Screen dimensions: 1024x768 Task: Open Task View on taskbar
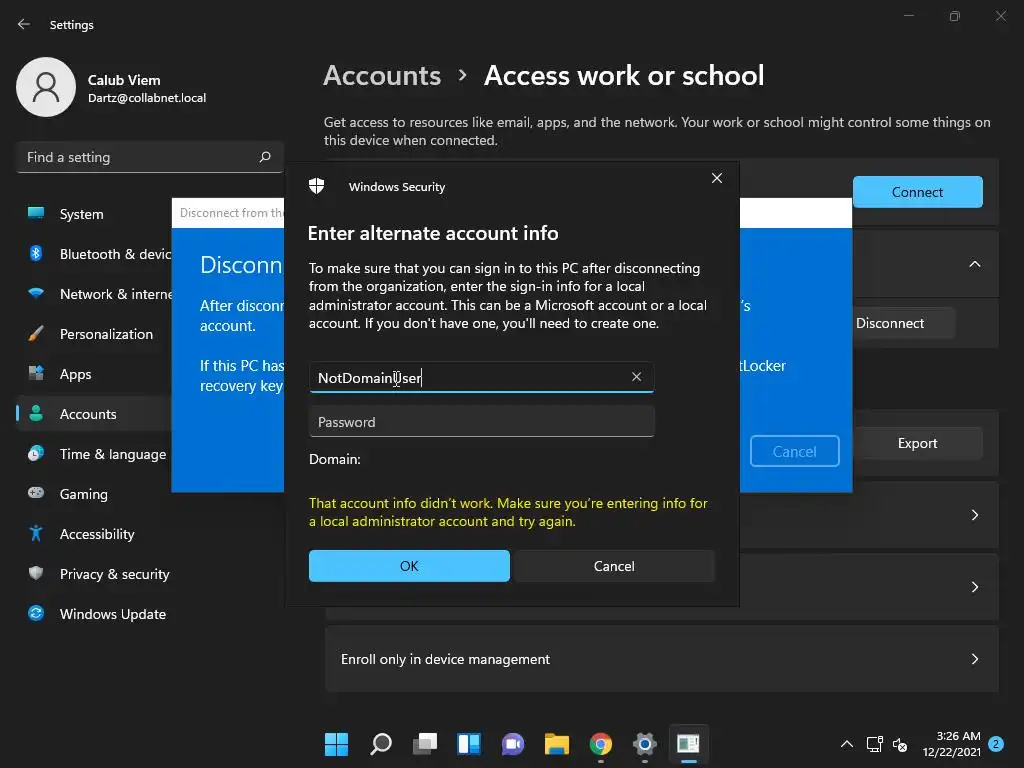[x=424, y=744]
